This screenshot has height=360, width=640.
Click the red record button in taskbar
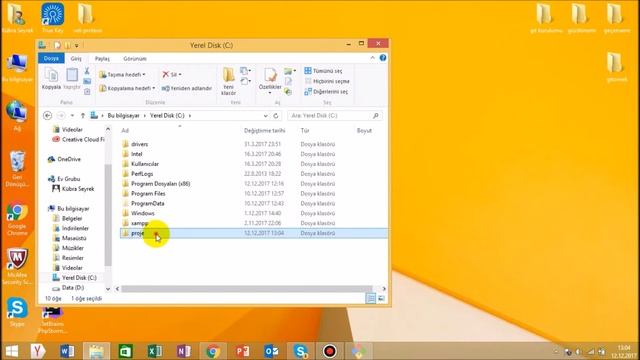point(329,351)
